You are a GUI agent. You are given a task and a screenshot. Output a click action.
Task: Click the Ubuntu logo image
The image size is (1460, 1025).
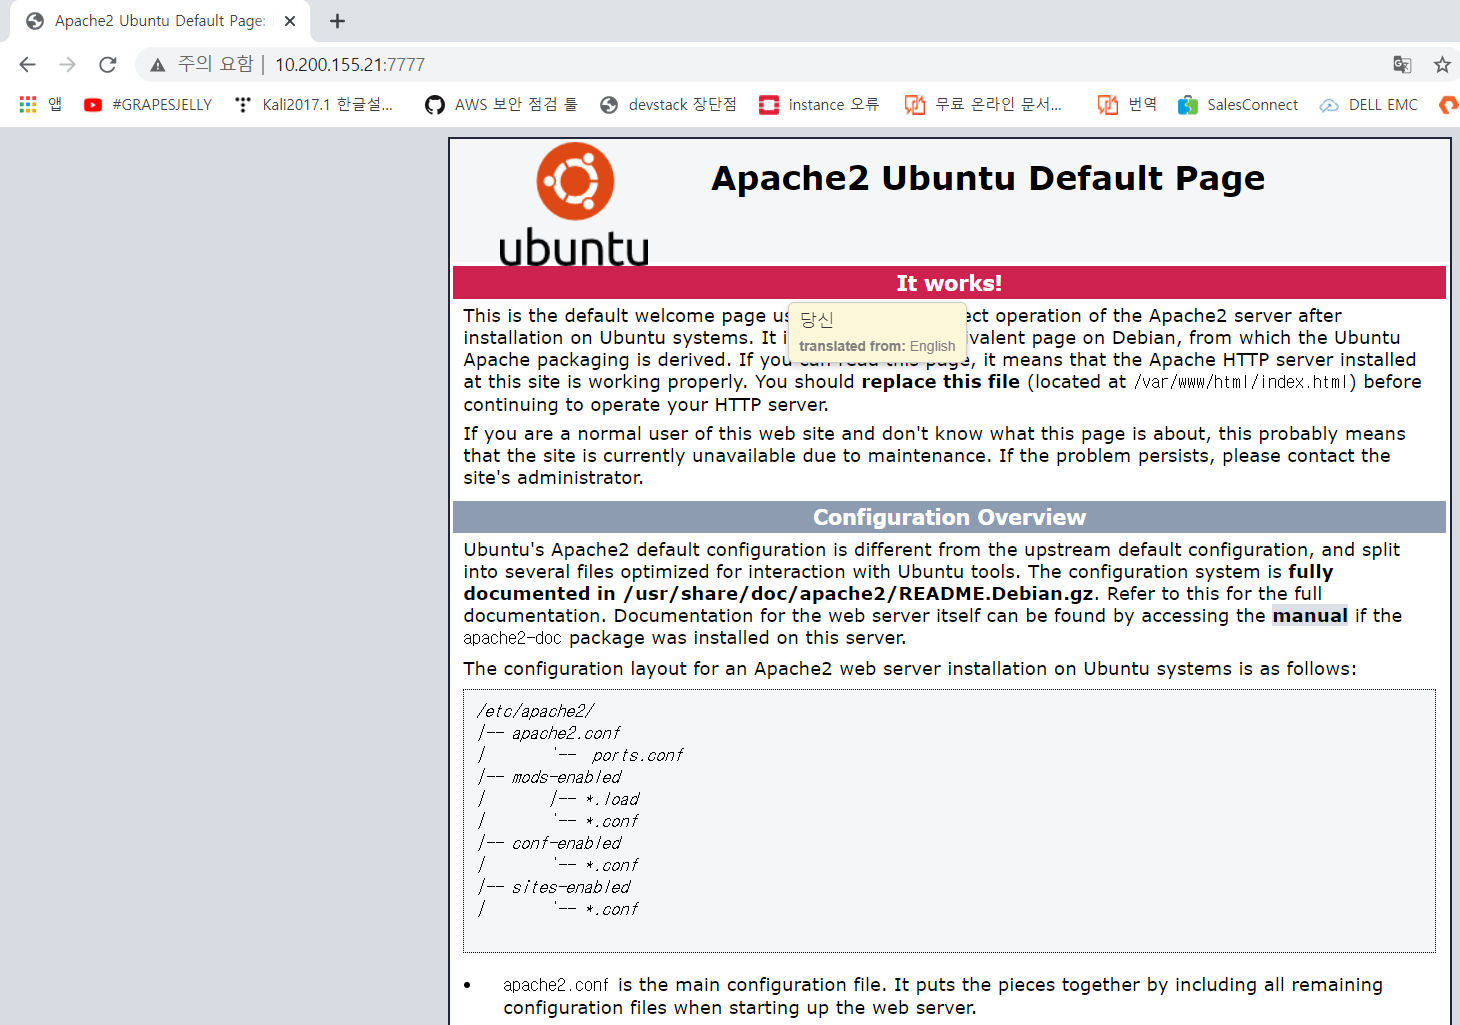tap(574, 203)
